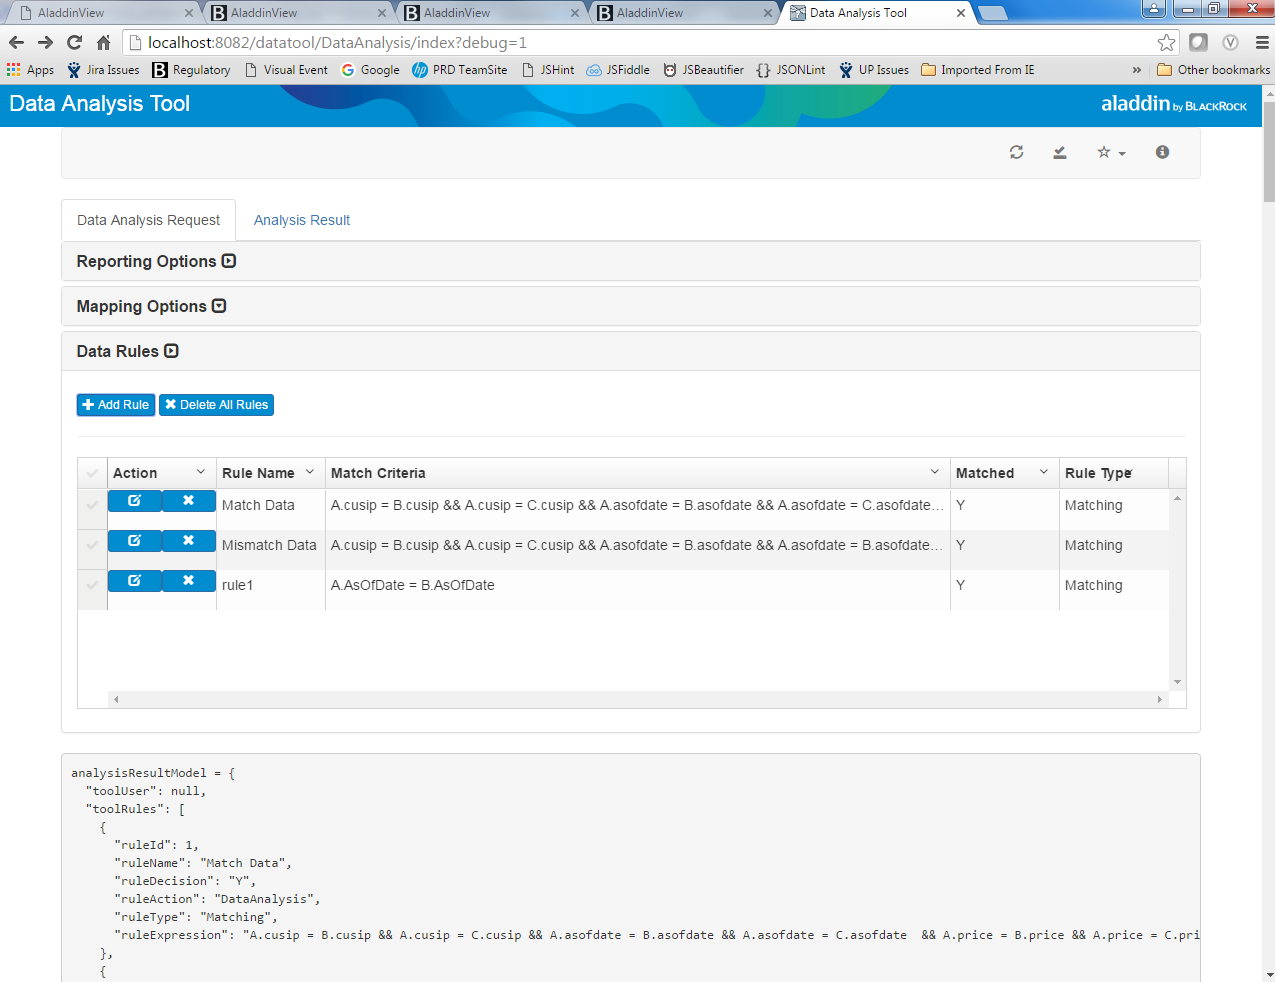Open the Match Criteria column dropdown menu

tap(935, 472)
